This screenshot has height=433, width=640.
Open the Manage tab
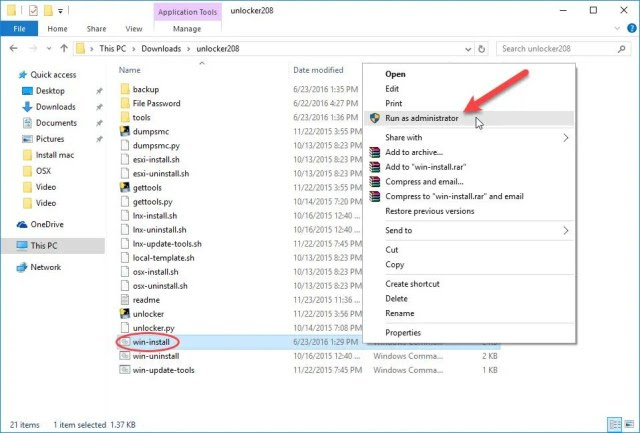[187, 29]
